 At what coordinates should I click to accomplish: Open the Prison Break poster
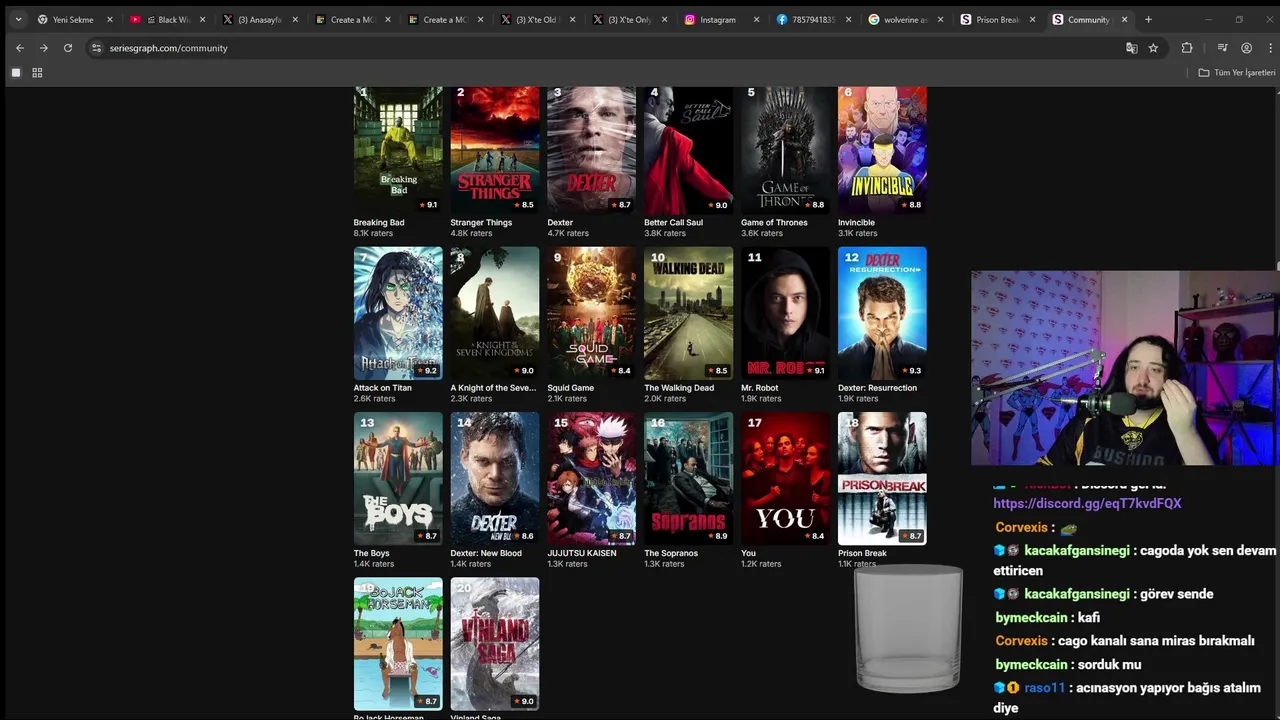(x=883, y=478)
